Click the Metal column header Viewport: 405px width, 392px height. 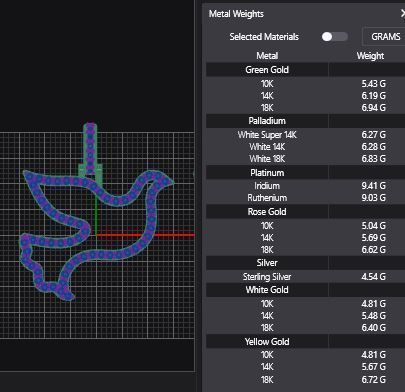pos(267,56)
